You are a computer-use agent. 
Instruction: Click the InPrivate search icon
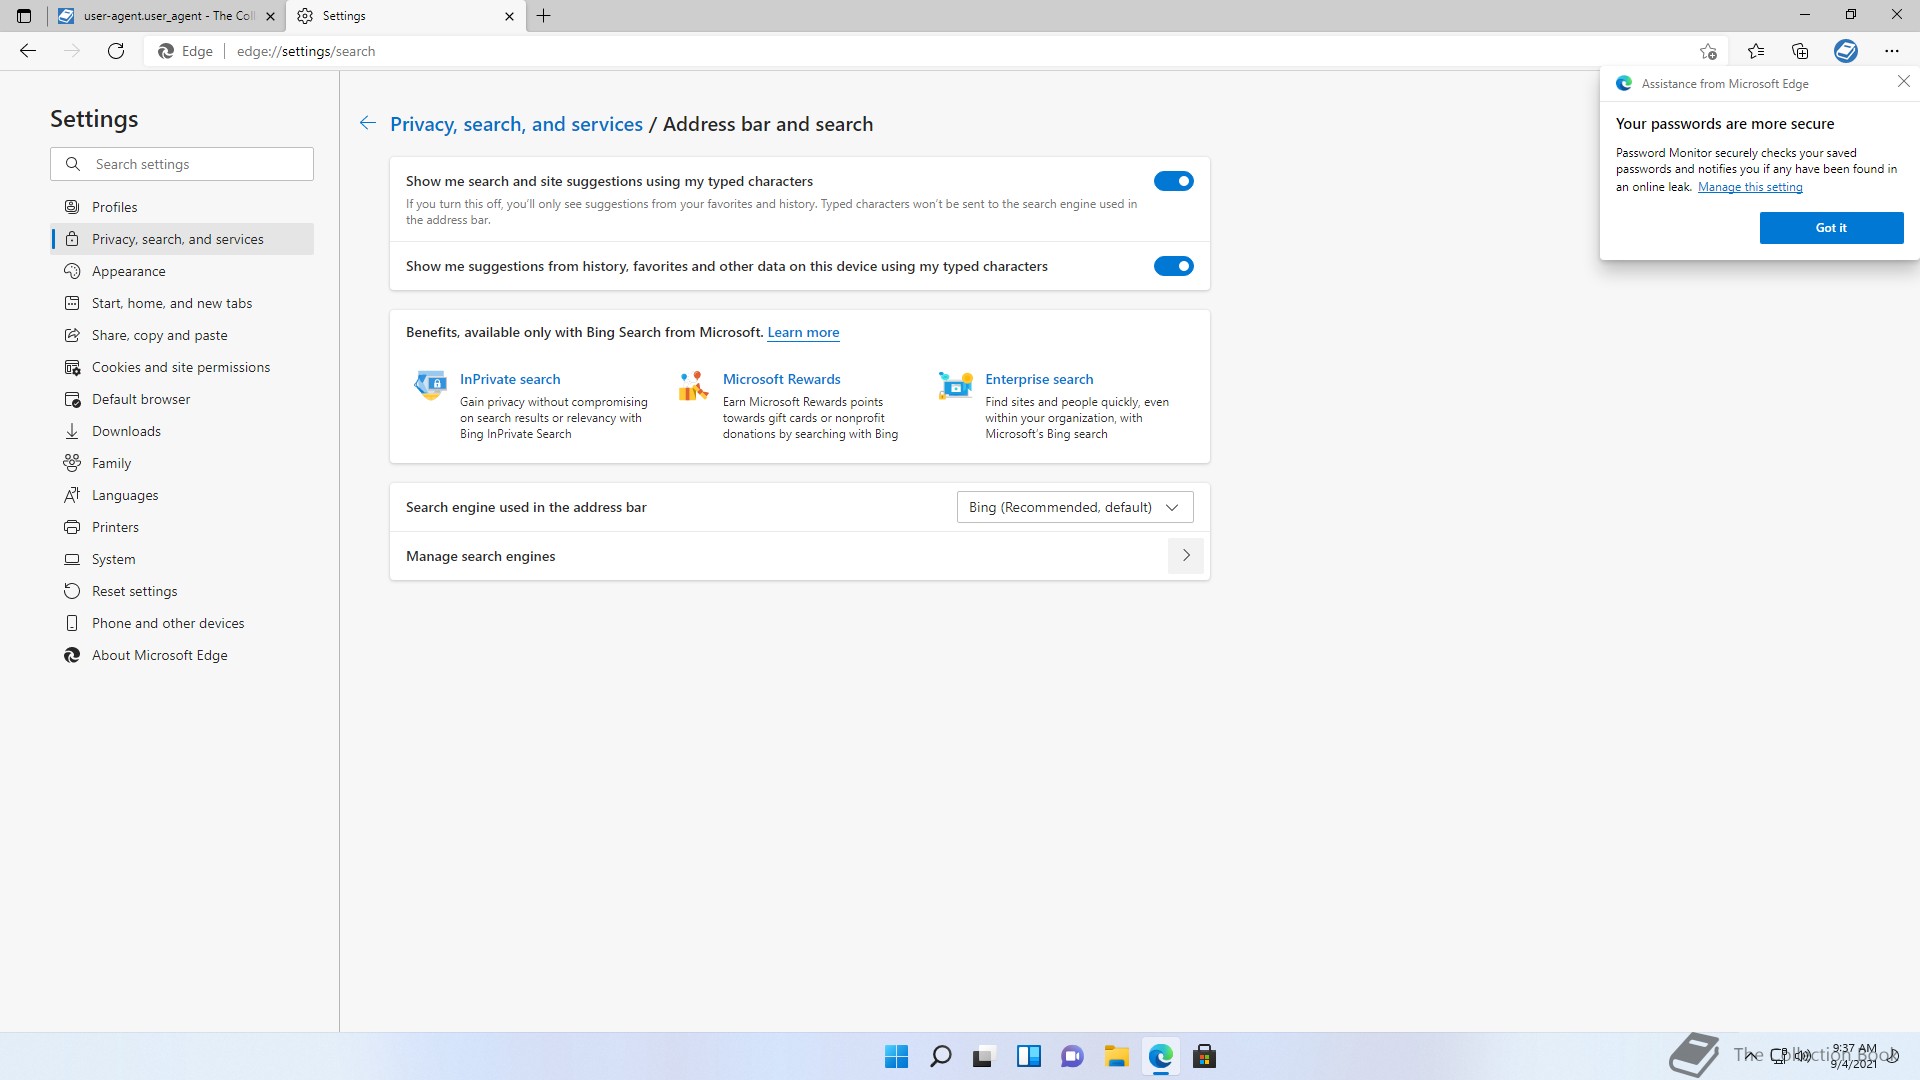pos(431,384)
